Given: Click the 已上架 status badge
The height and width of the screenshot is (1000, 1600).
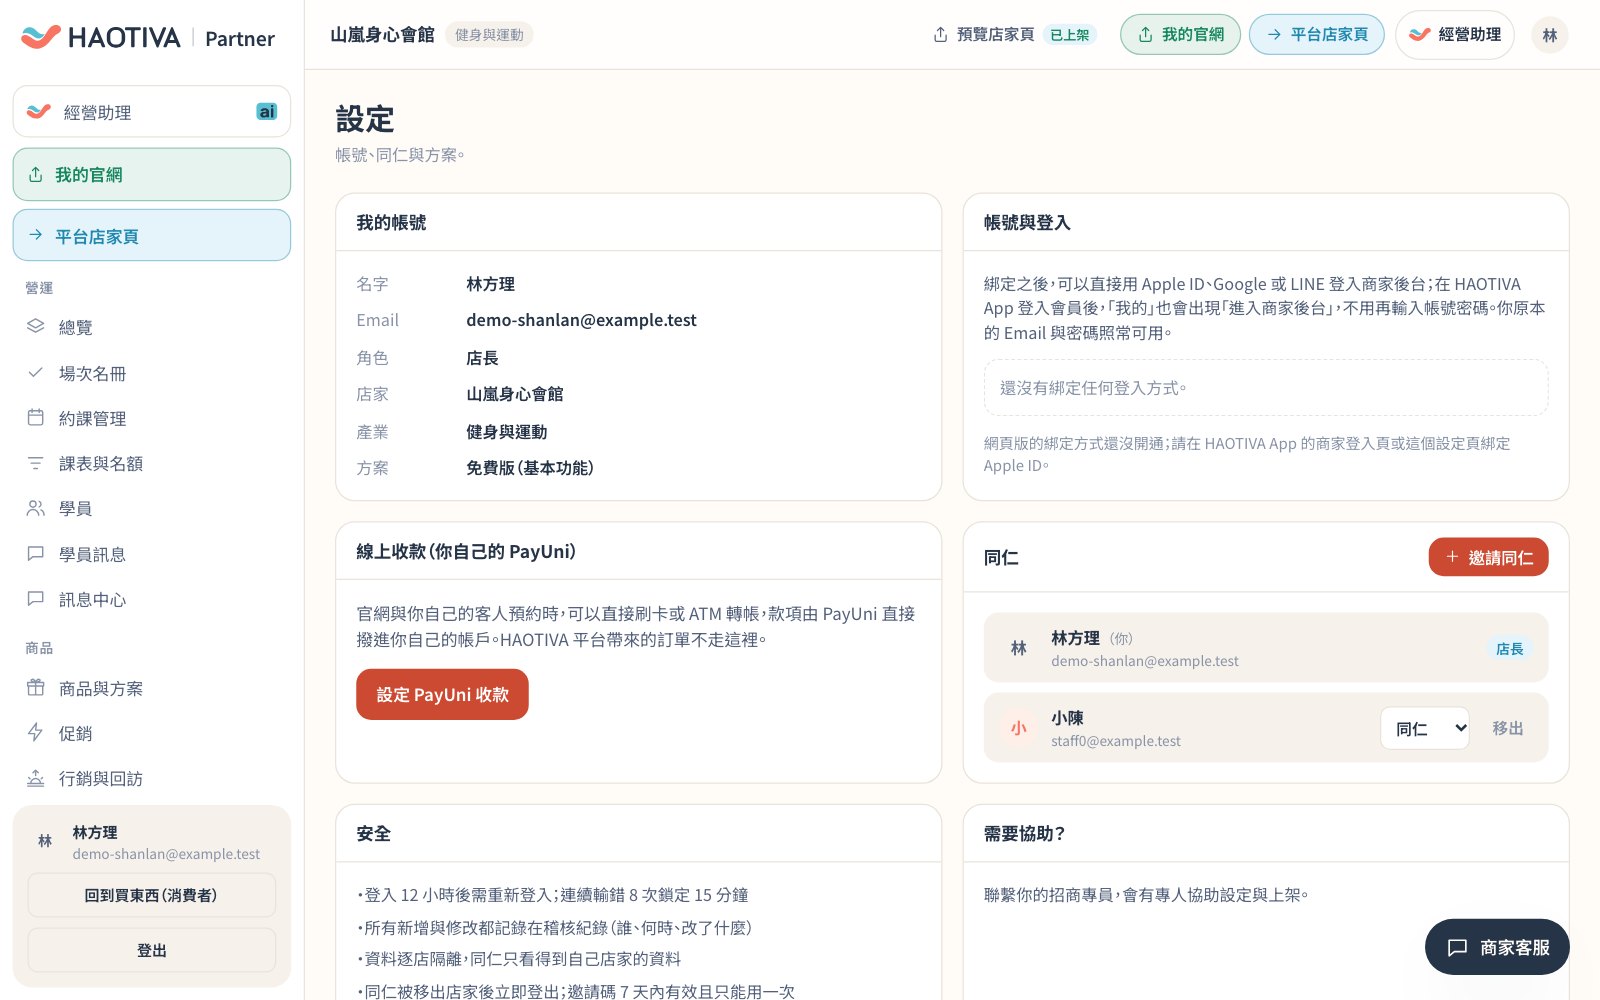Looking at the screenshot, I should point(1070,35).
